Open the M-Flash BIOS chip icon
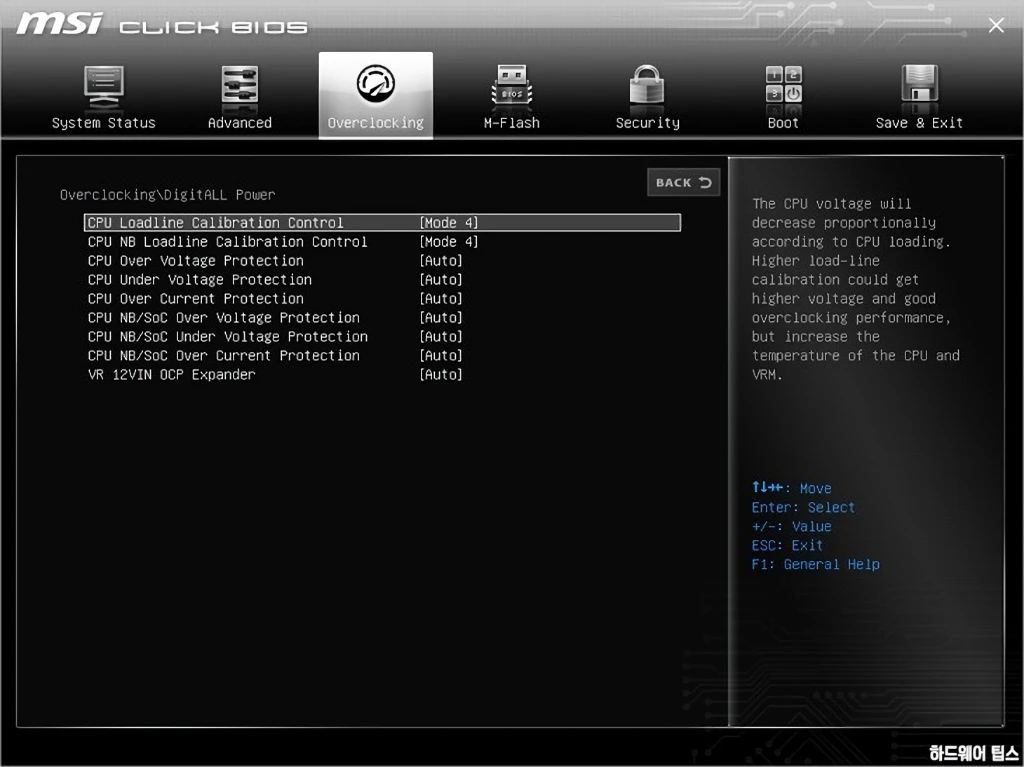This screenshot has height=767, width=1024. (511, 85)
